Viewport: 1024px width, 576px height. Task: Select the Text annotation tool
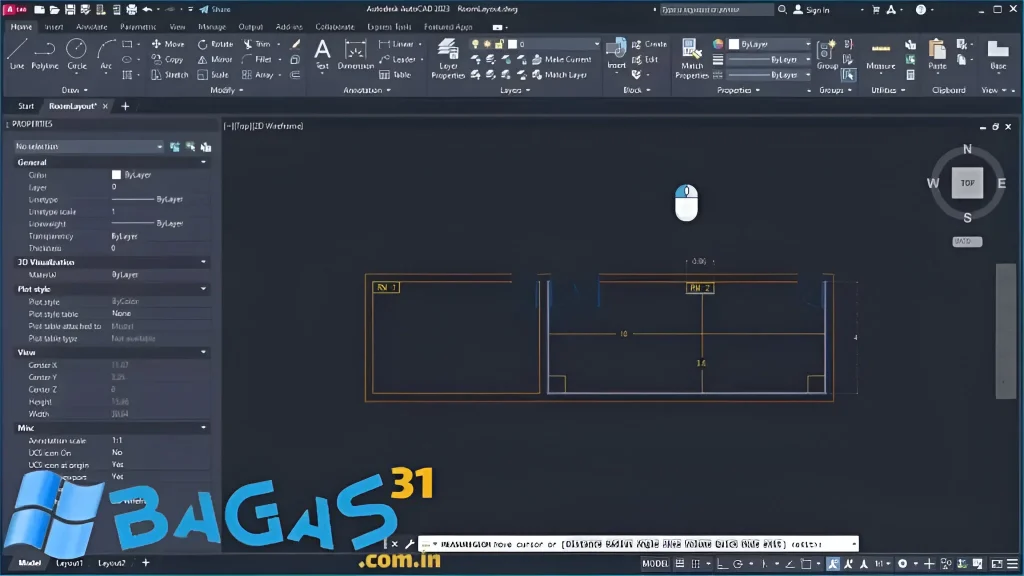(322, 54)
